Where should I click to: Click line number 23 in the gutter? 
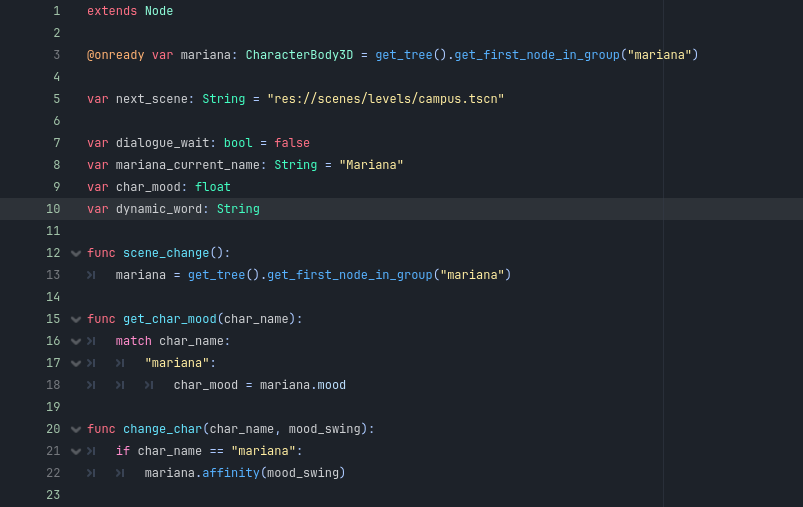point(53,495)
